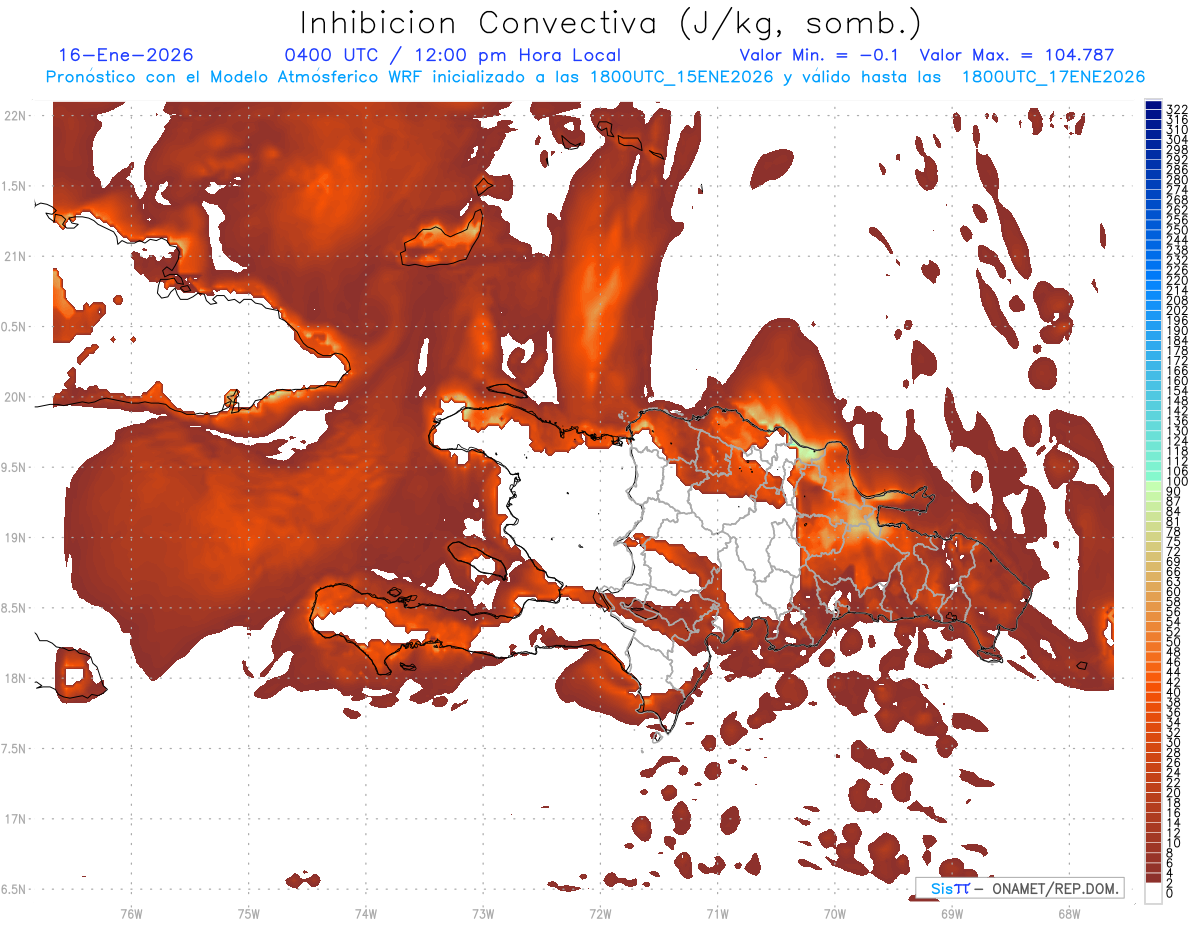Click the colorbar value label "0"
The width and height of the screenshot is (1200, 927).
(x=1171, y=893)
